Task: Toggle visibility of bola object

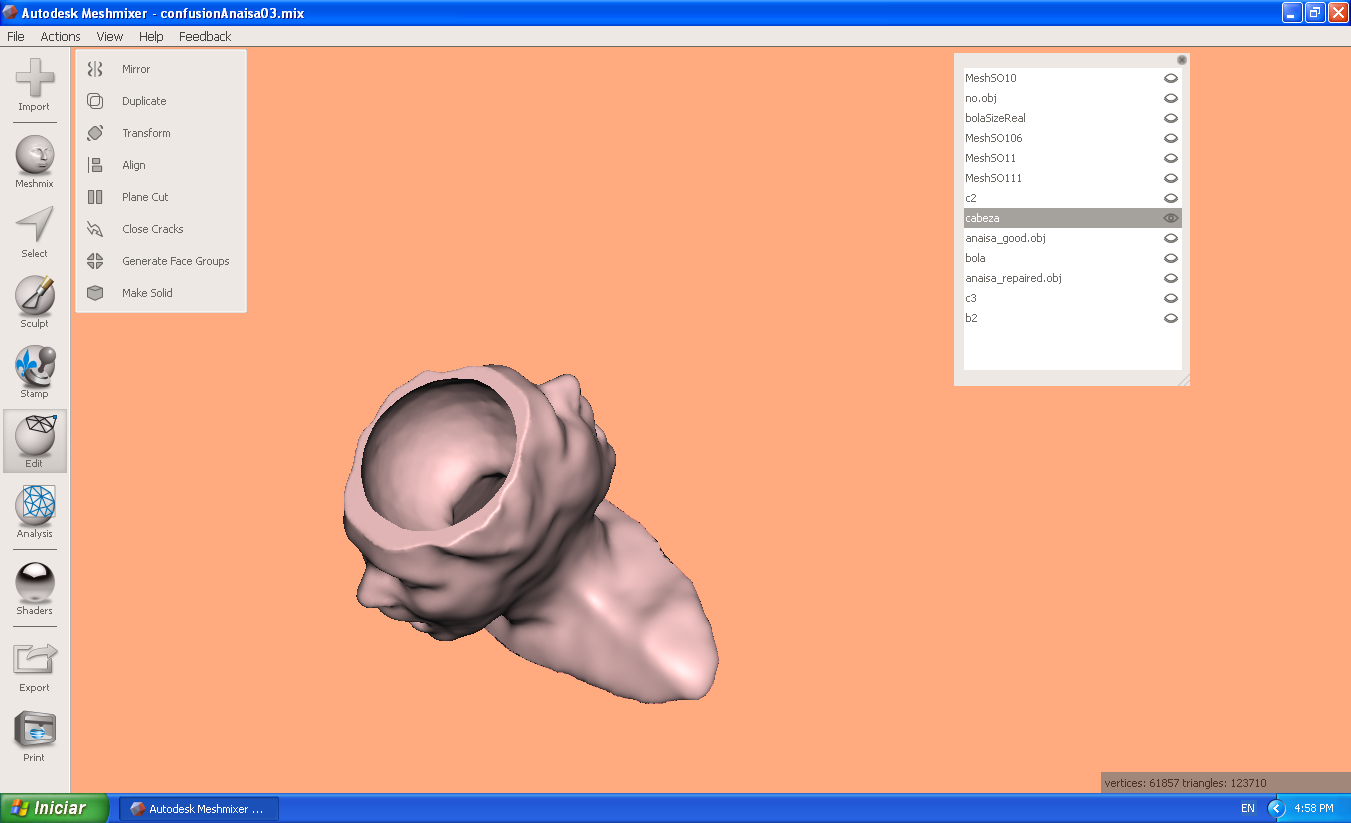Action: click(1171, 258)
